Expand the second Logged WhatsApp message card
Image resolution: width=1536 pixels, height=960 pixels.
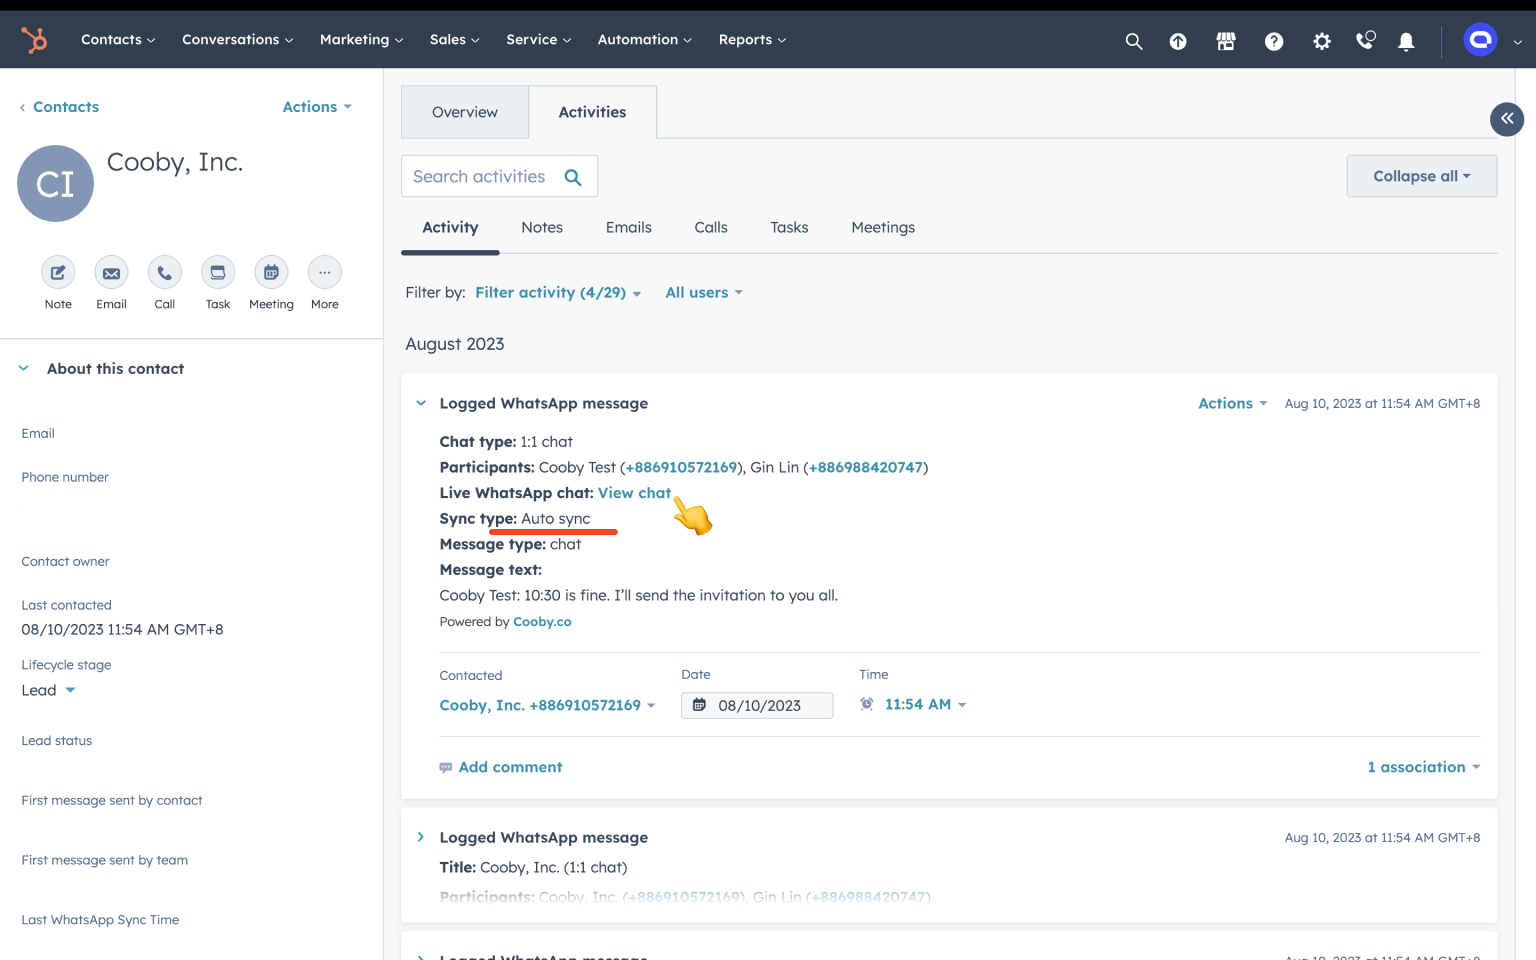421,838
